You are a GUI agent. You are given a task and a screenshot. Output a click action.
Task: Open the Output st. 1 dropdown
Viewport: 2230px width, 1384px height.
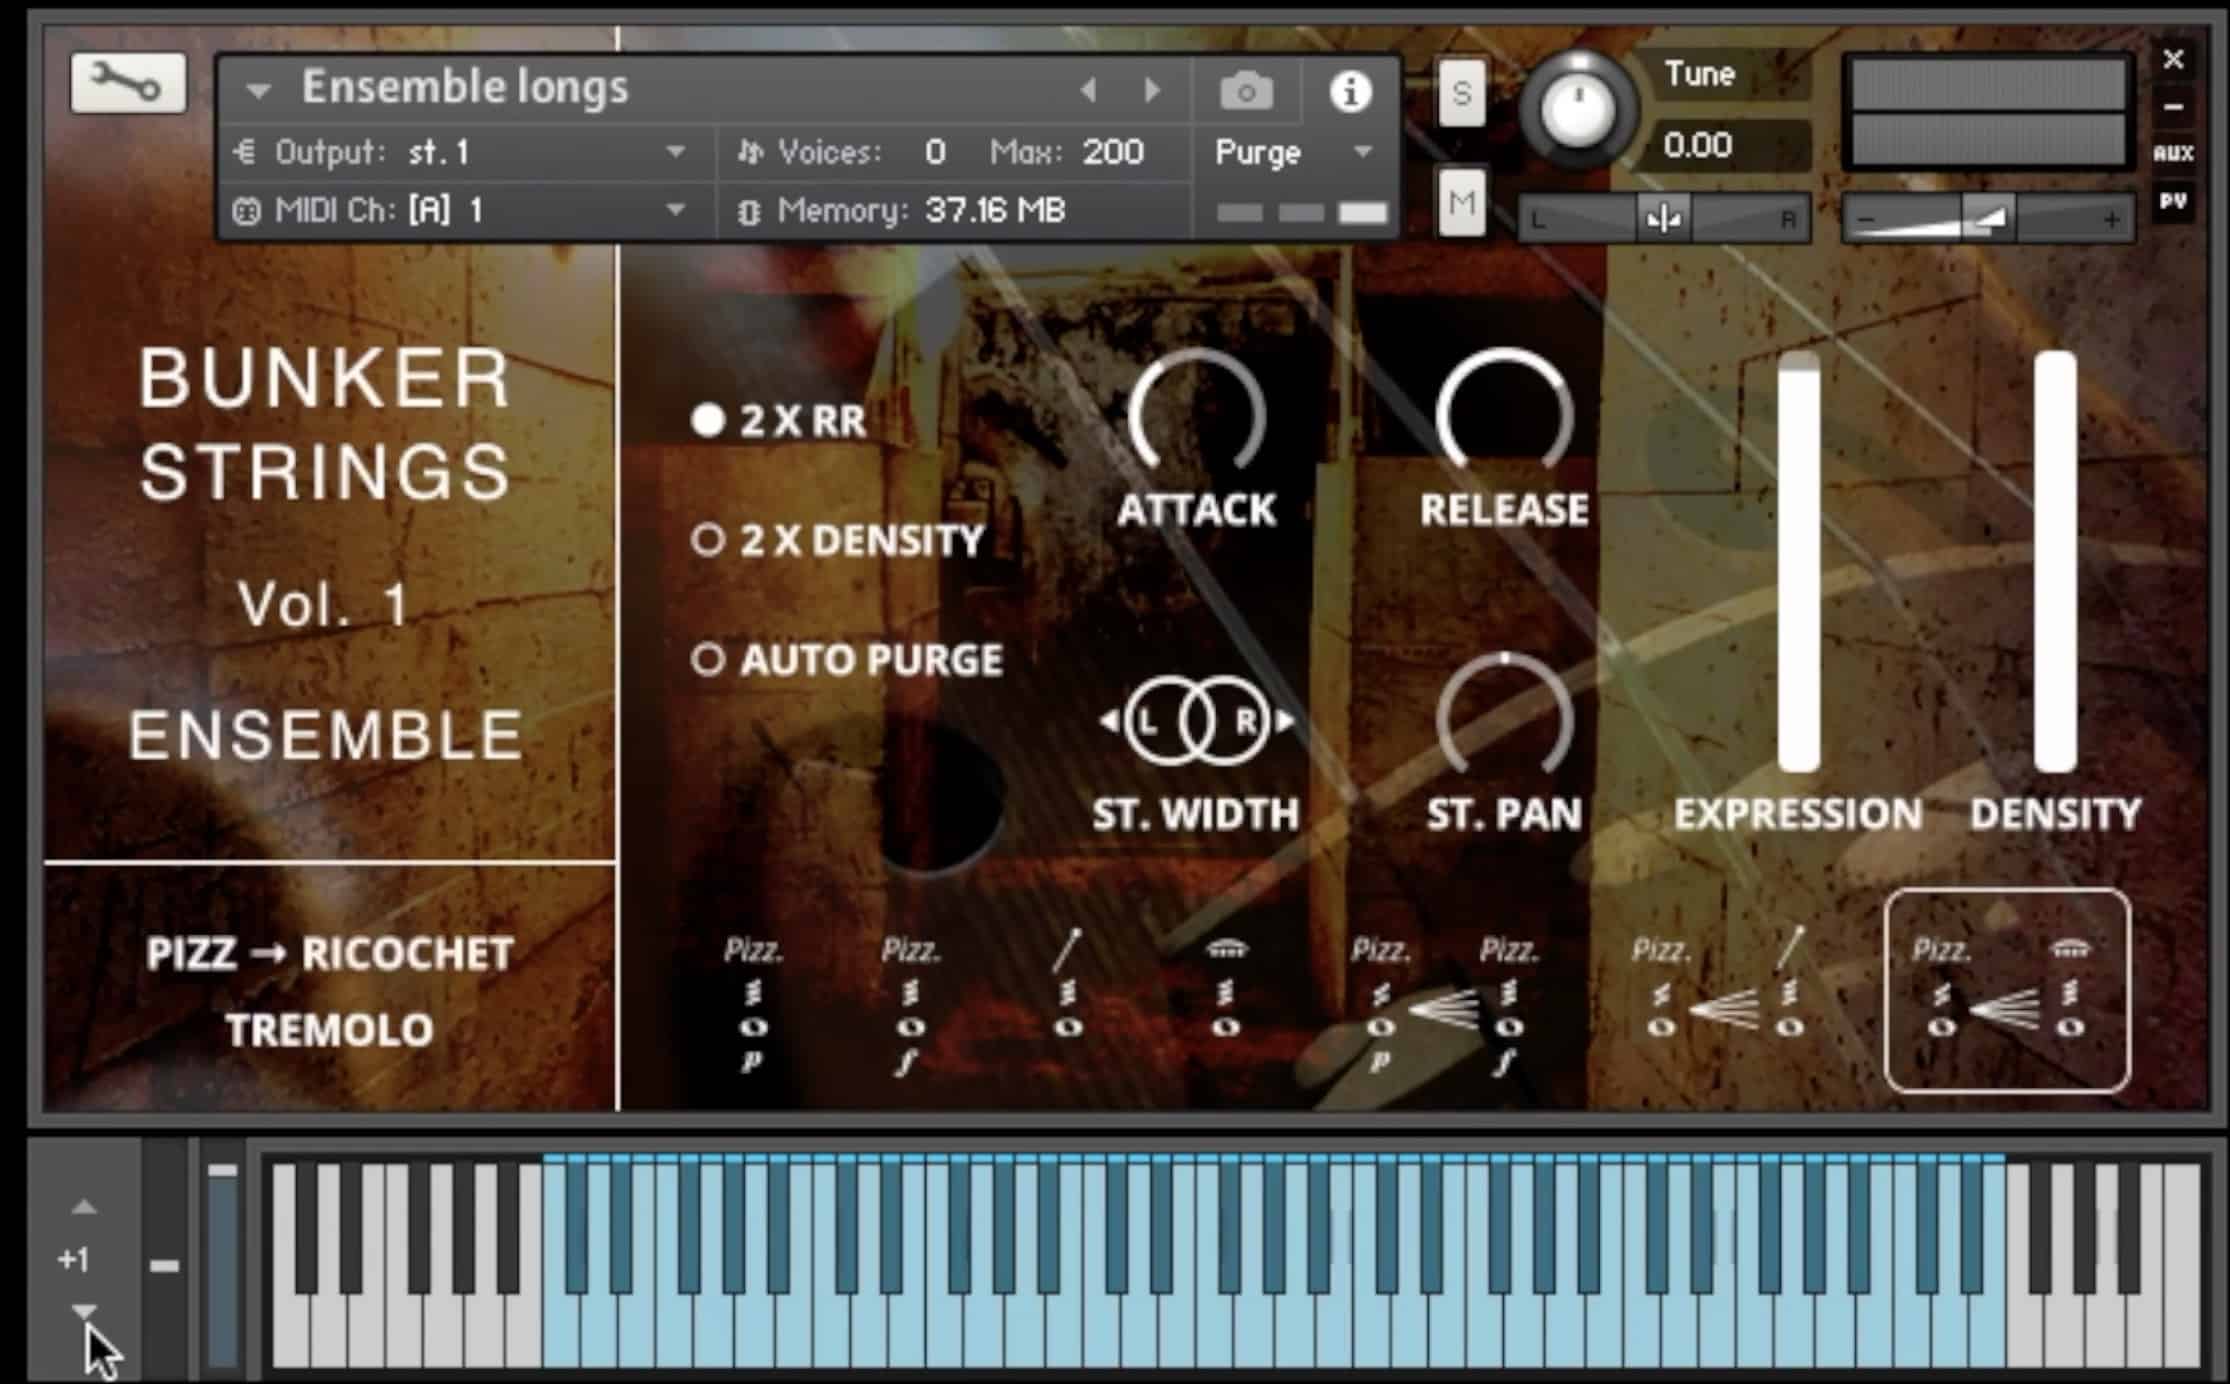tap(676, 152)
